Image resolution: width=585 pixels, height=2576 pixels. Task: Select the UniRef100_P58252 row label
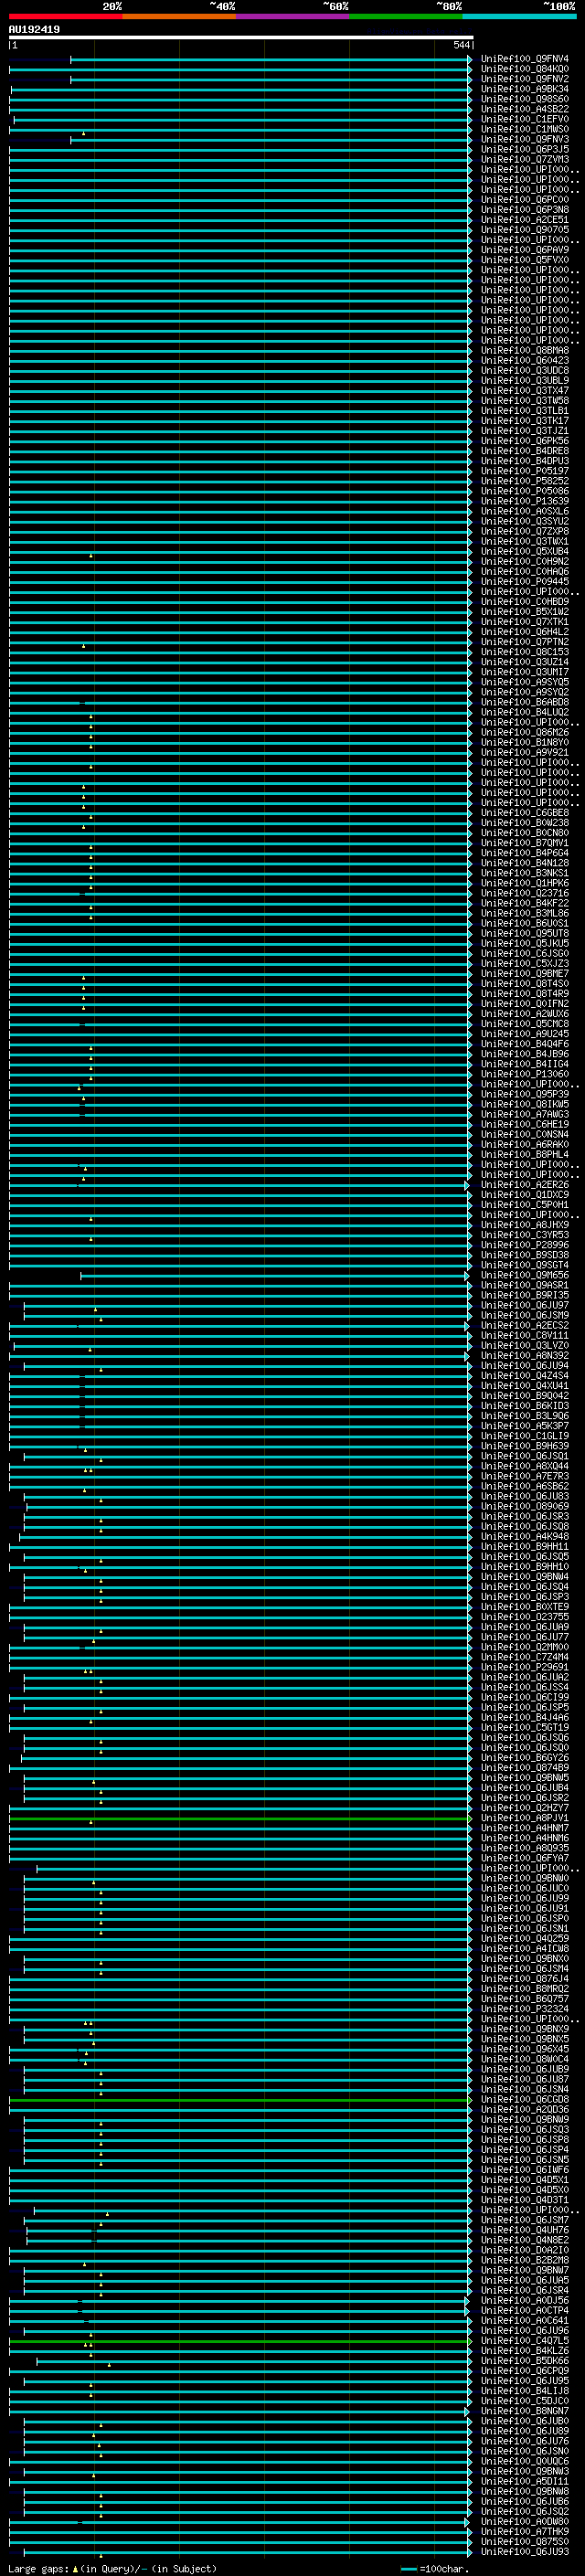pos(525,481)
